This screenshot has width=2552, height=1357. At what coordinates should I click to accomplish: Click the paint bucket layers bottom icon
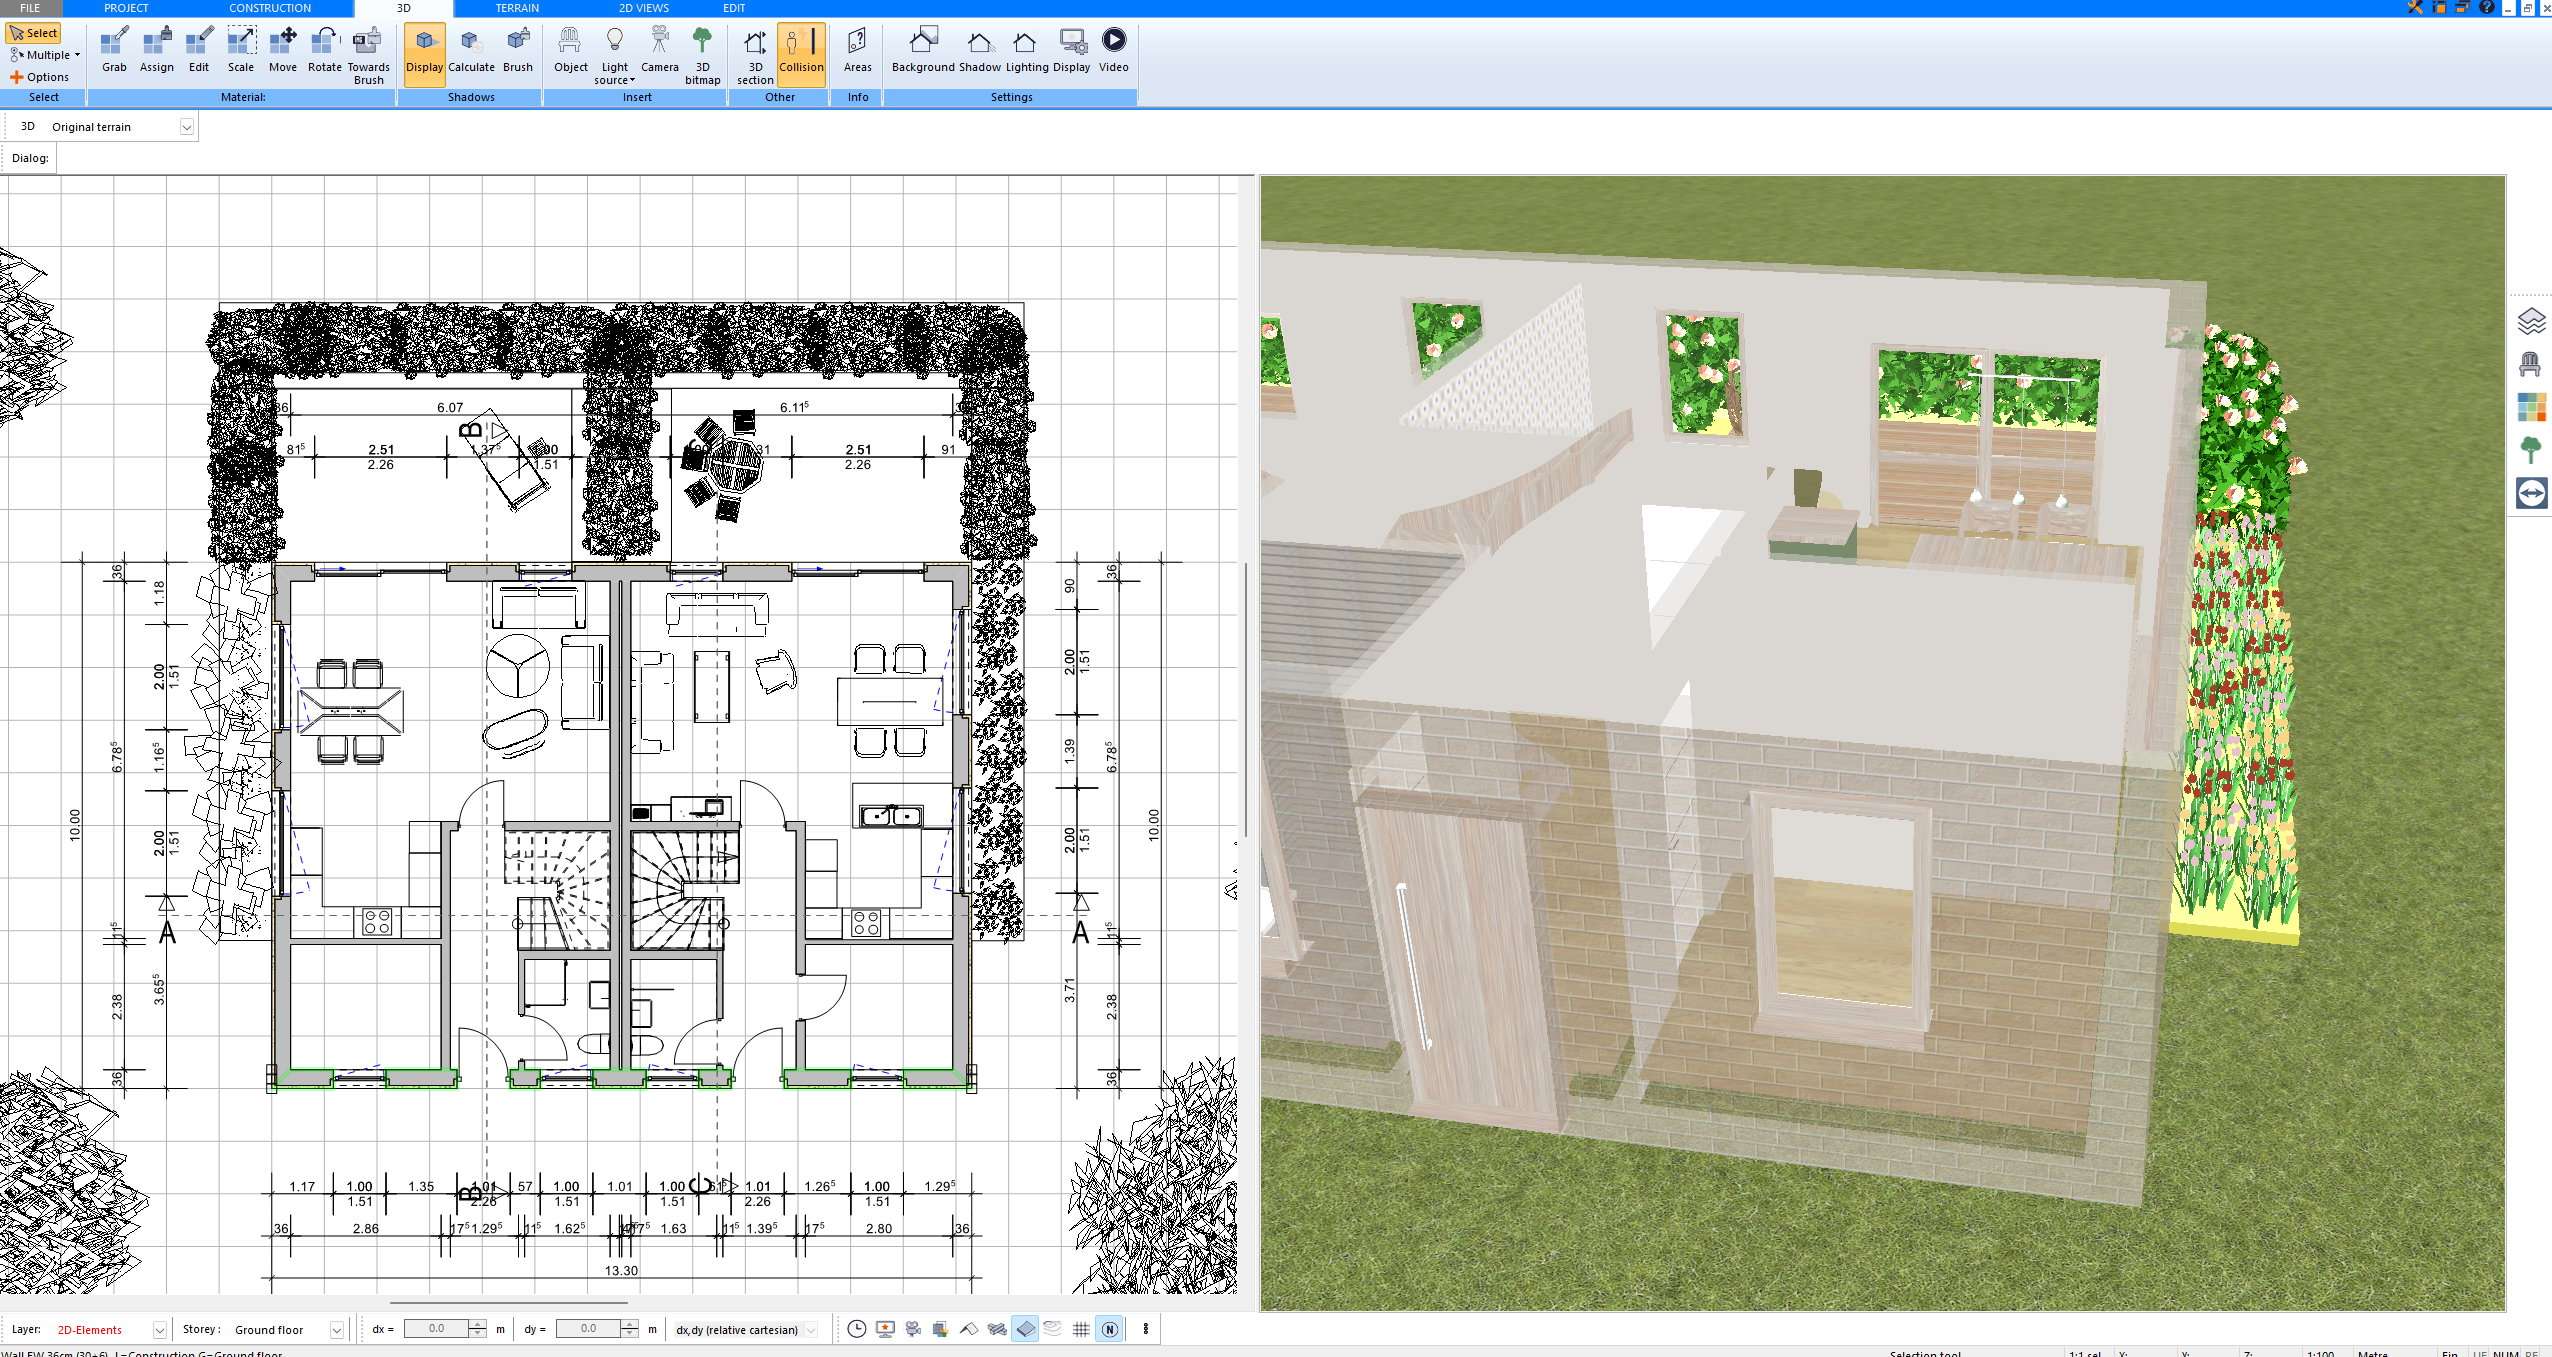(x=941, y=1329)
